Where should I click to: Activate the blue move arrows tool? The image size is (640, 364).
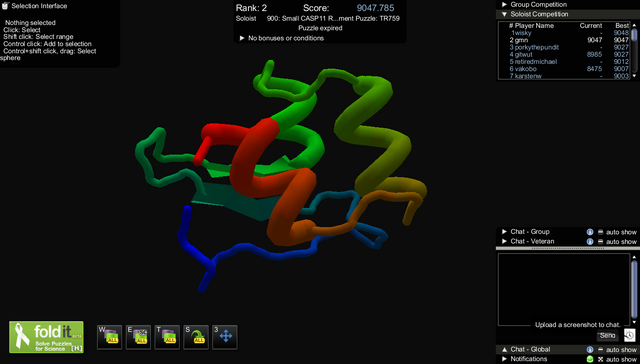225,337
